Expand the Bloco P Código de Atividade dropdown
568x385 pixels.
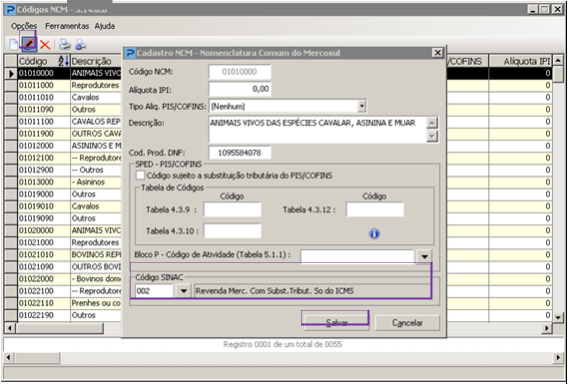click(424, 256)
